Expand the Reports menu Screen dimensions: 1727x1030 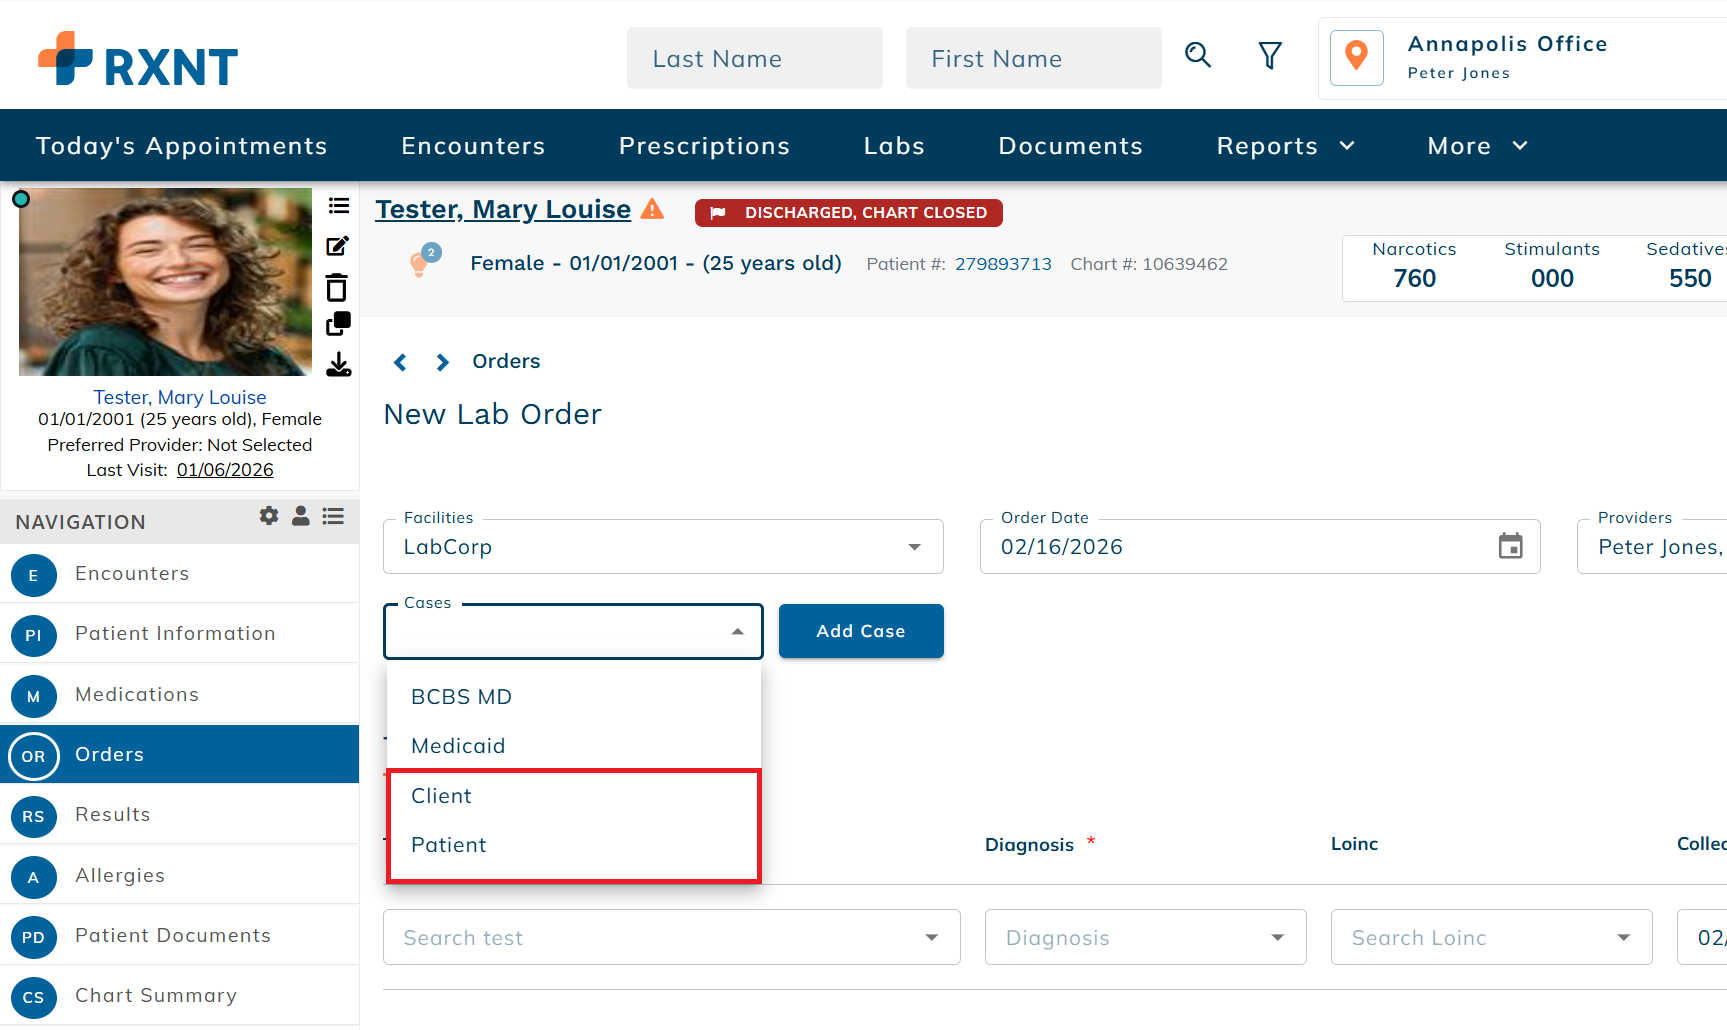click(1285, 146)
